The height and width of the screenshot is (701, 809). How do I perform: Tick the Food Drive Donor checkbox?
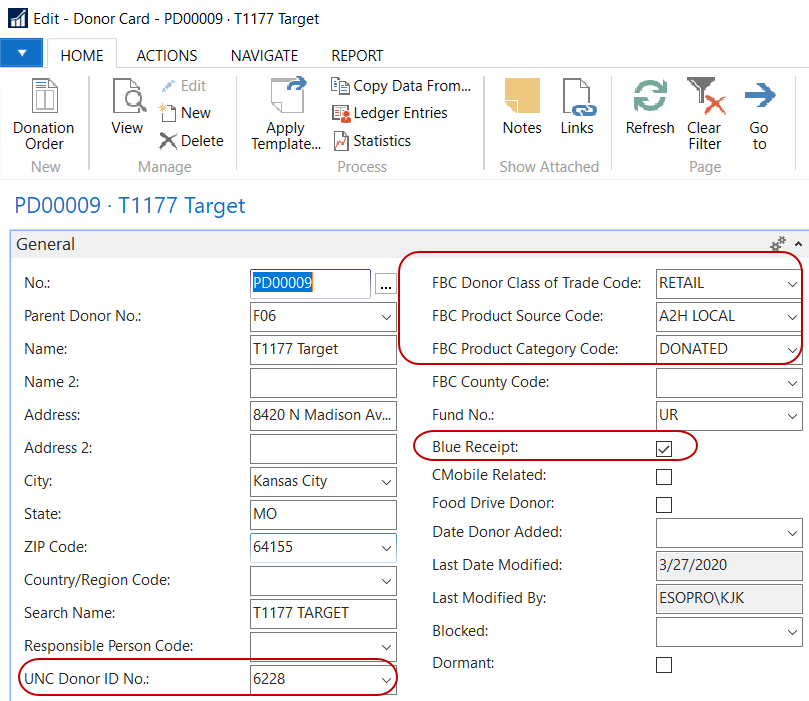pos(664,504)
